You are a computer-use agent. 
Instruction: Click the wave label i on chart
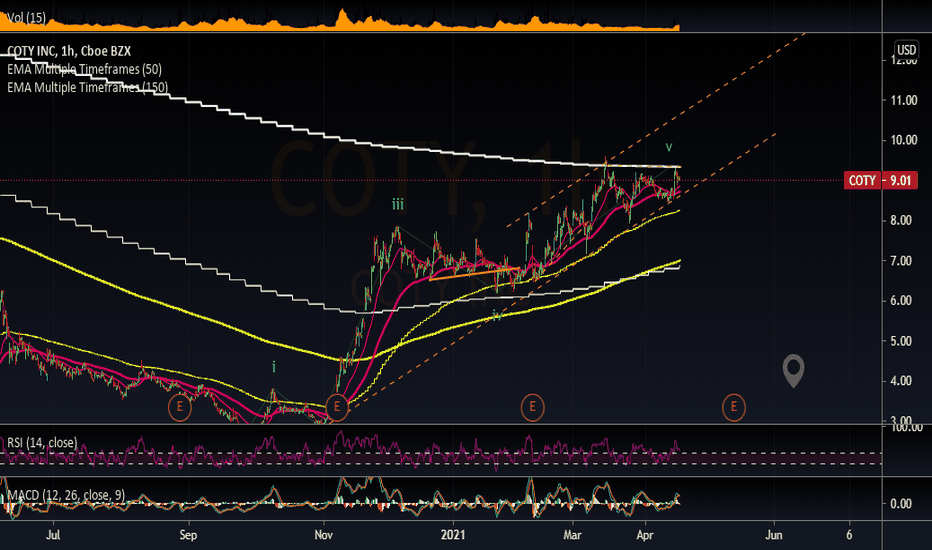tap(273, 366)
